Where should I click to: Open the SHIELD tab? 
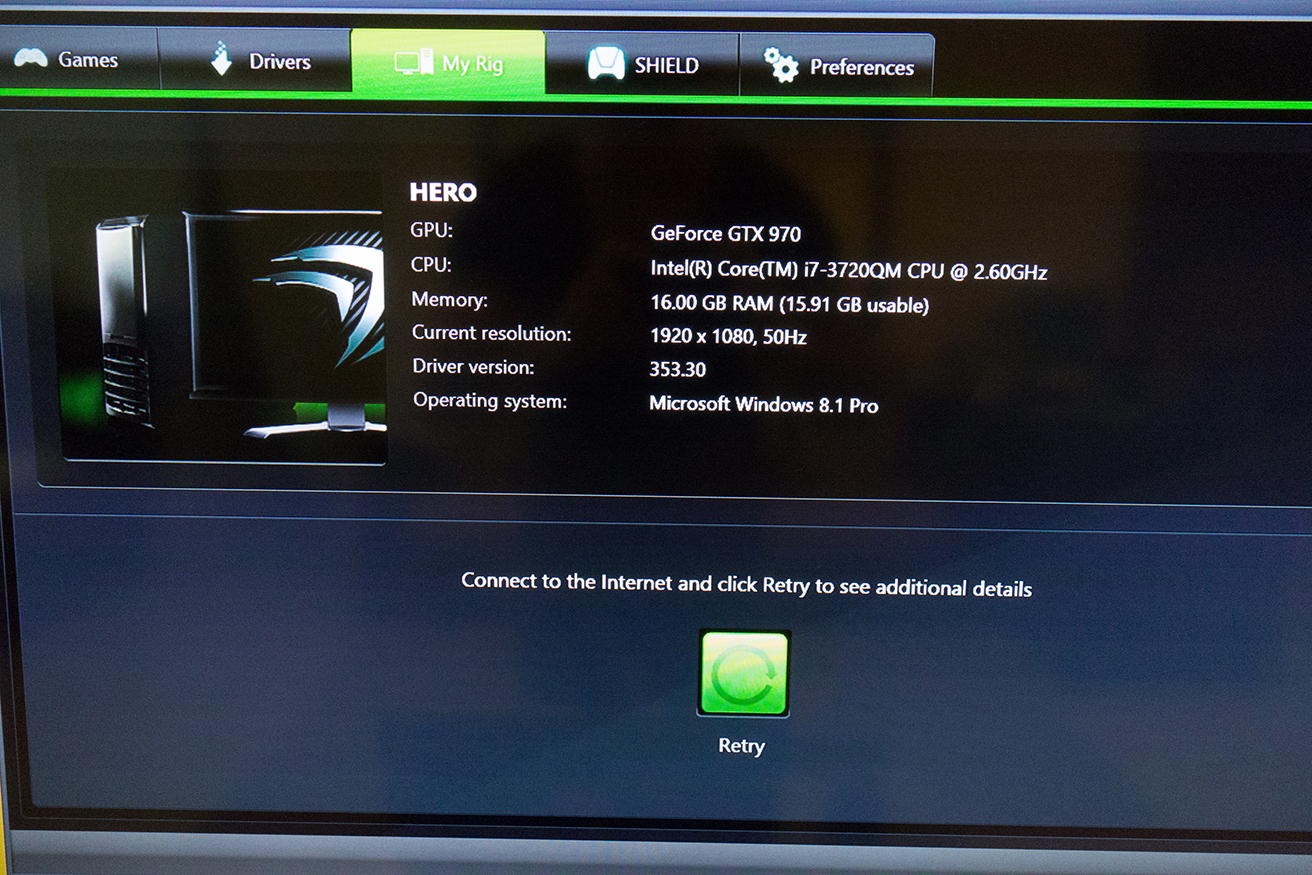[x=642, y=64]
